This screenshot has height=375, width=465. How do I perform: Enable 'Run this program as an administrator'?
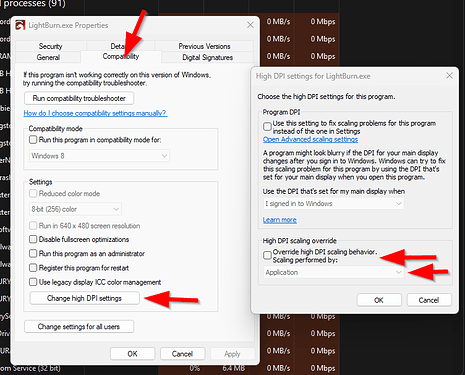click(33, 254)
